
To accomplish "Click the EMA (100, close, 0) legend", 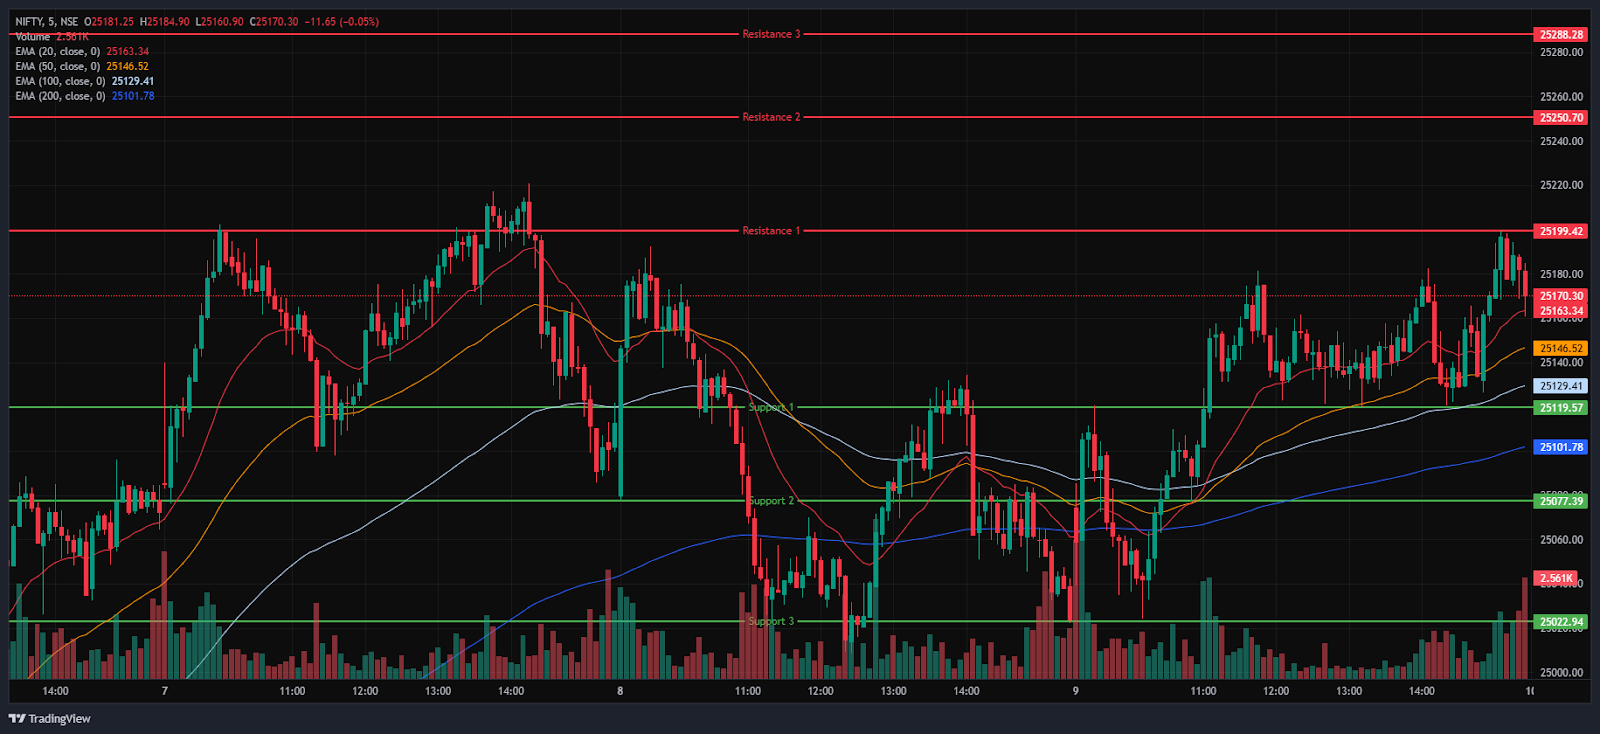I will point(60,81).
